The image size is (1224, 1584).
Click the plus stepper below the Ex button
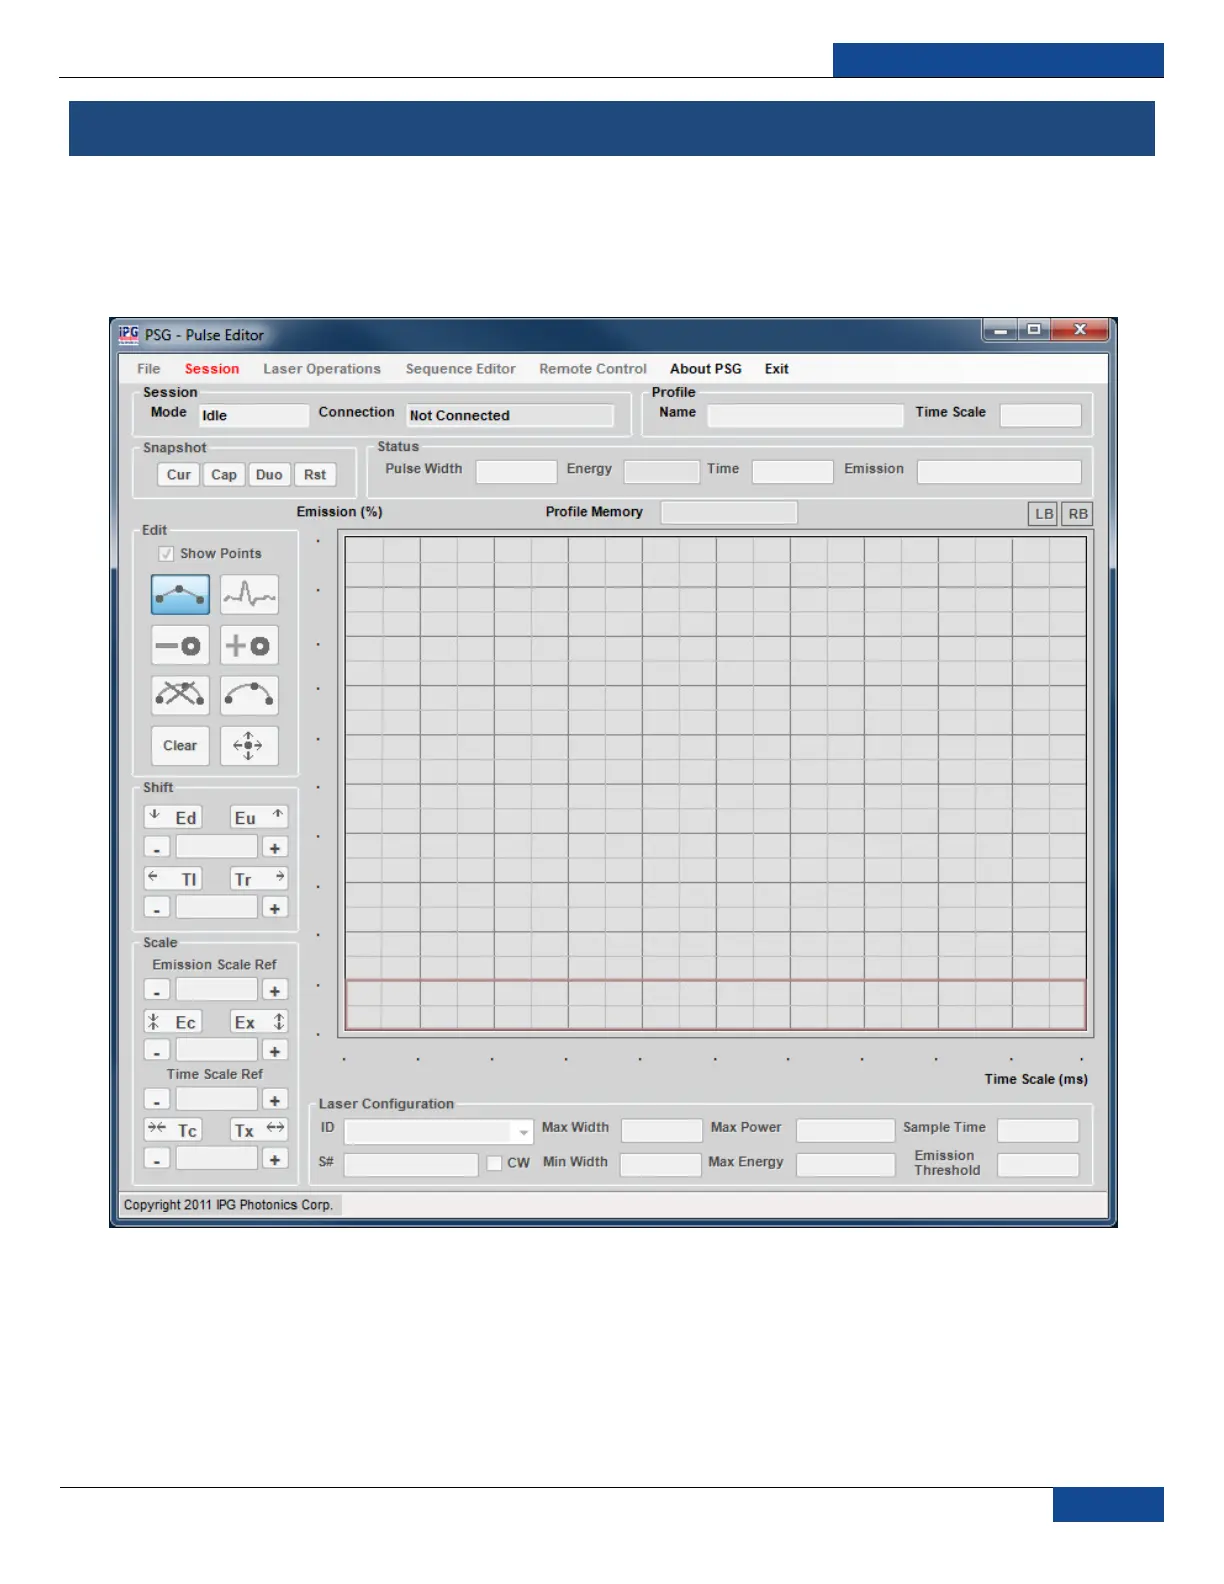coord(275,1051)
